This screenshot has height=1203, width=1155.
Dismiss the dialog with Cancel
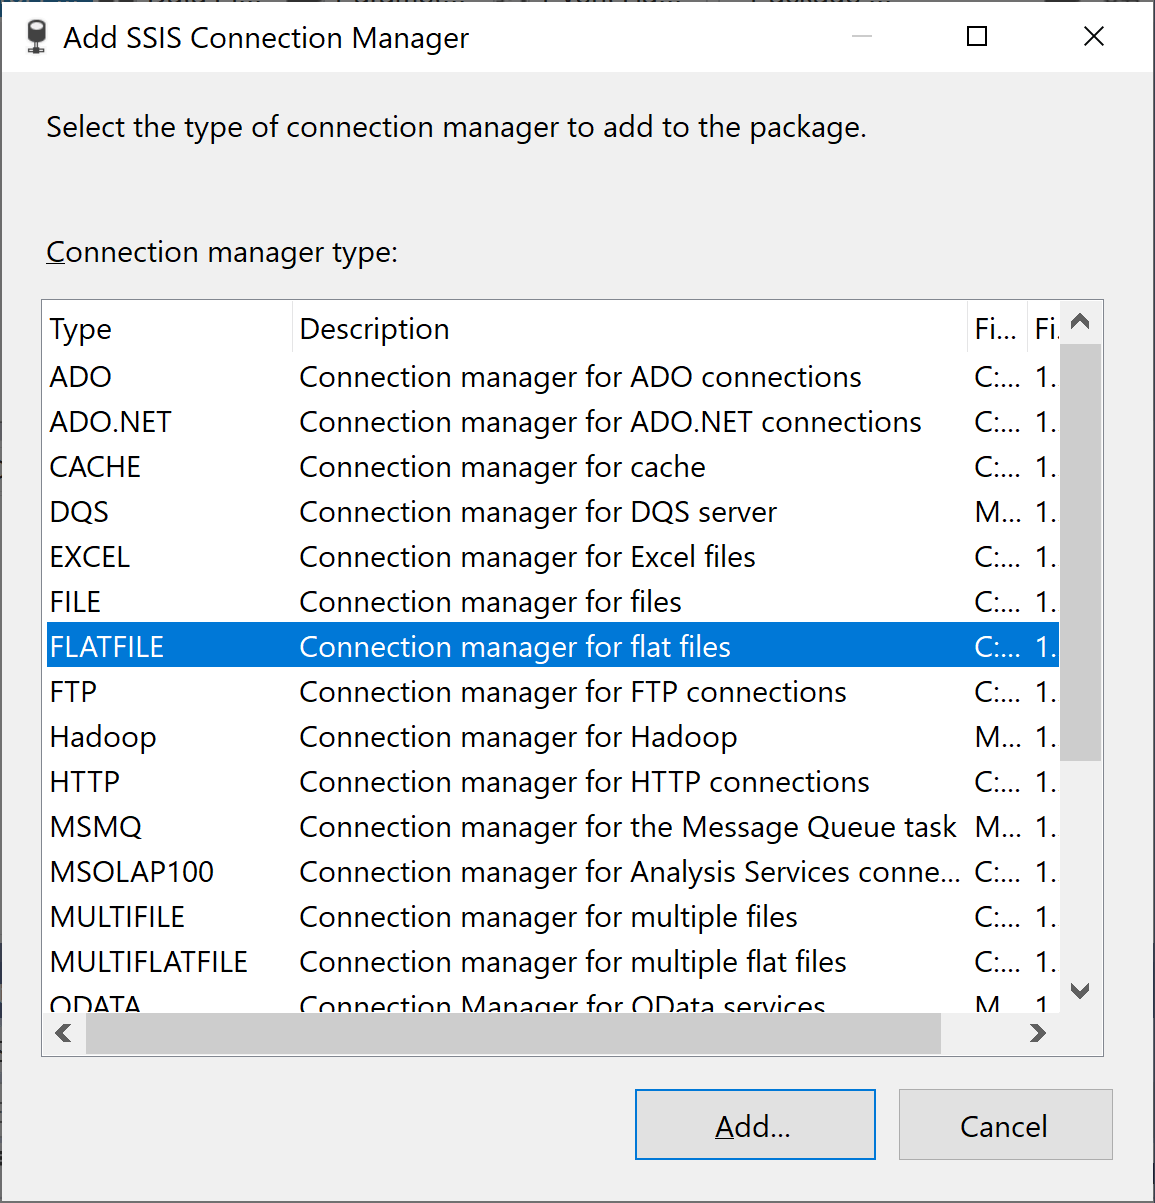click(1004, 1124)
